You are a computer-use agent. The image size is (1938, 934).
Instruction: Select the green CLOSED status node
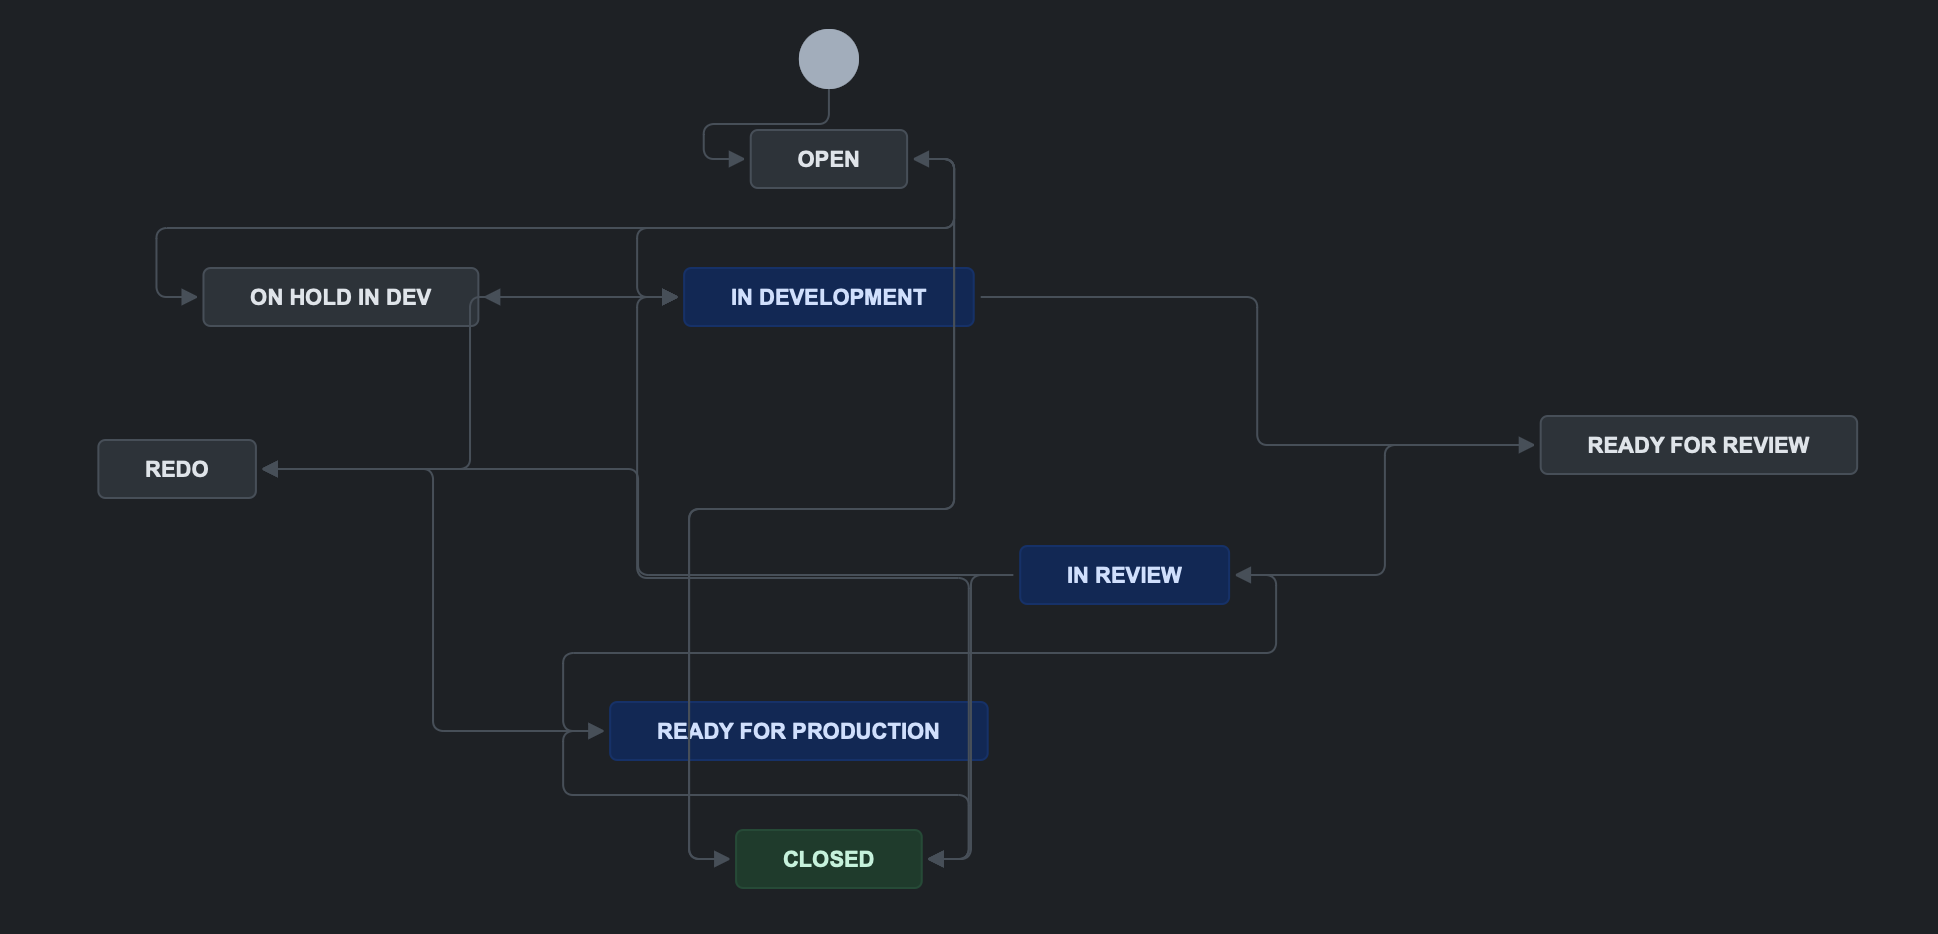coord(828,859)
